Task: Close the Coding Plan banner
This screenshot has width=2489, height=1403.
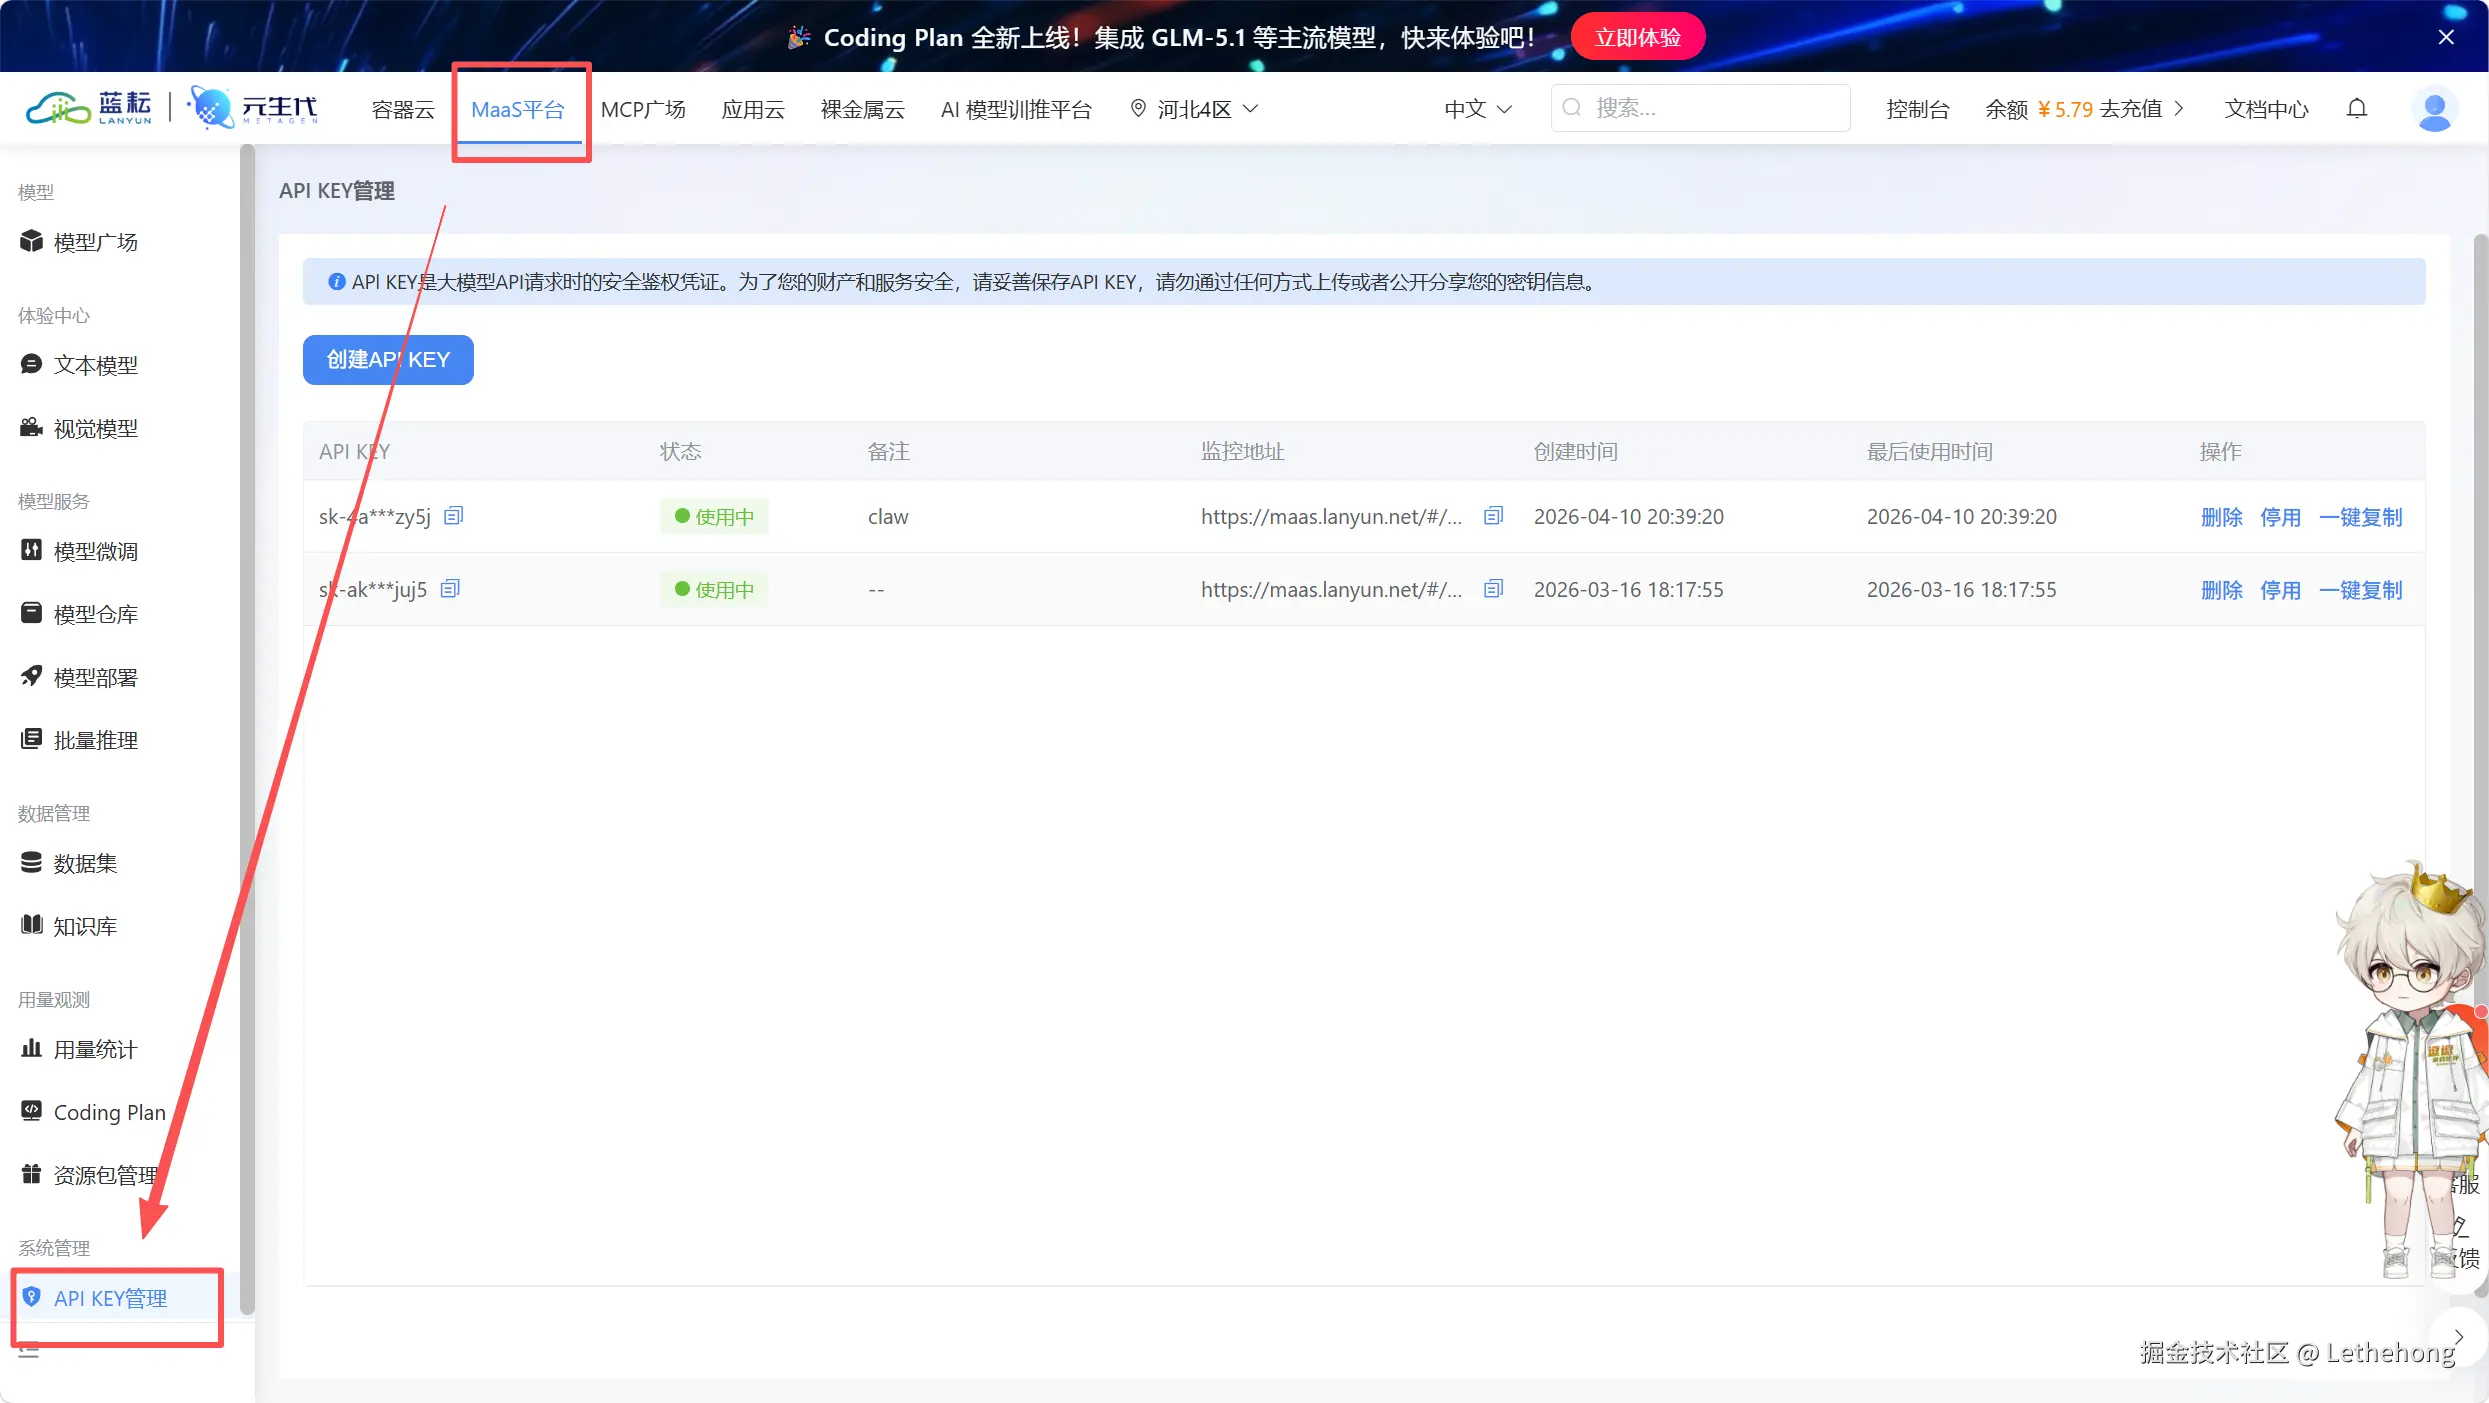Action: (2446, 37)
